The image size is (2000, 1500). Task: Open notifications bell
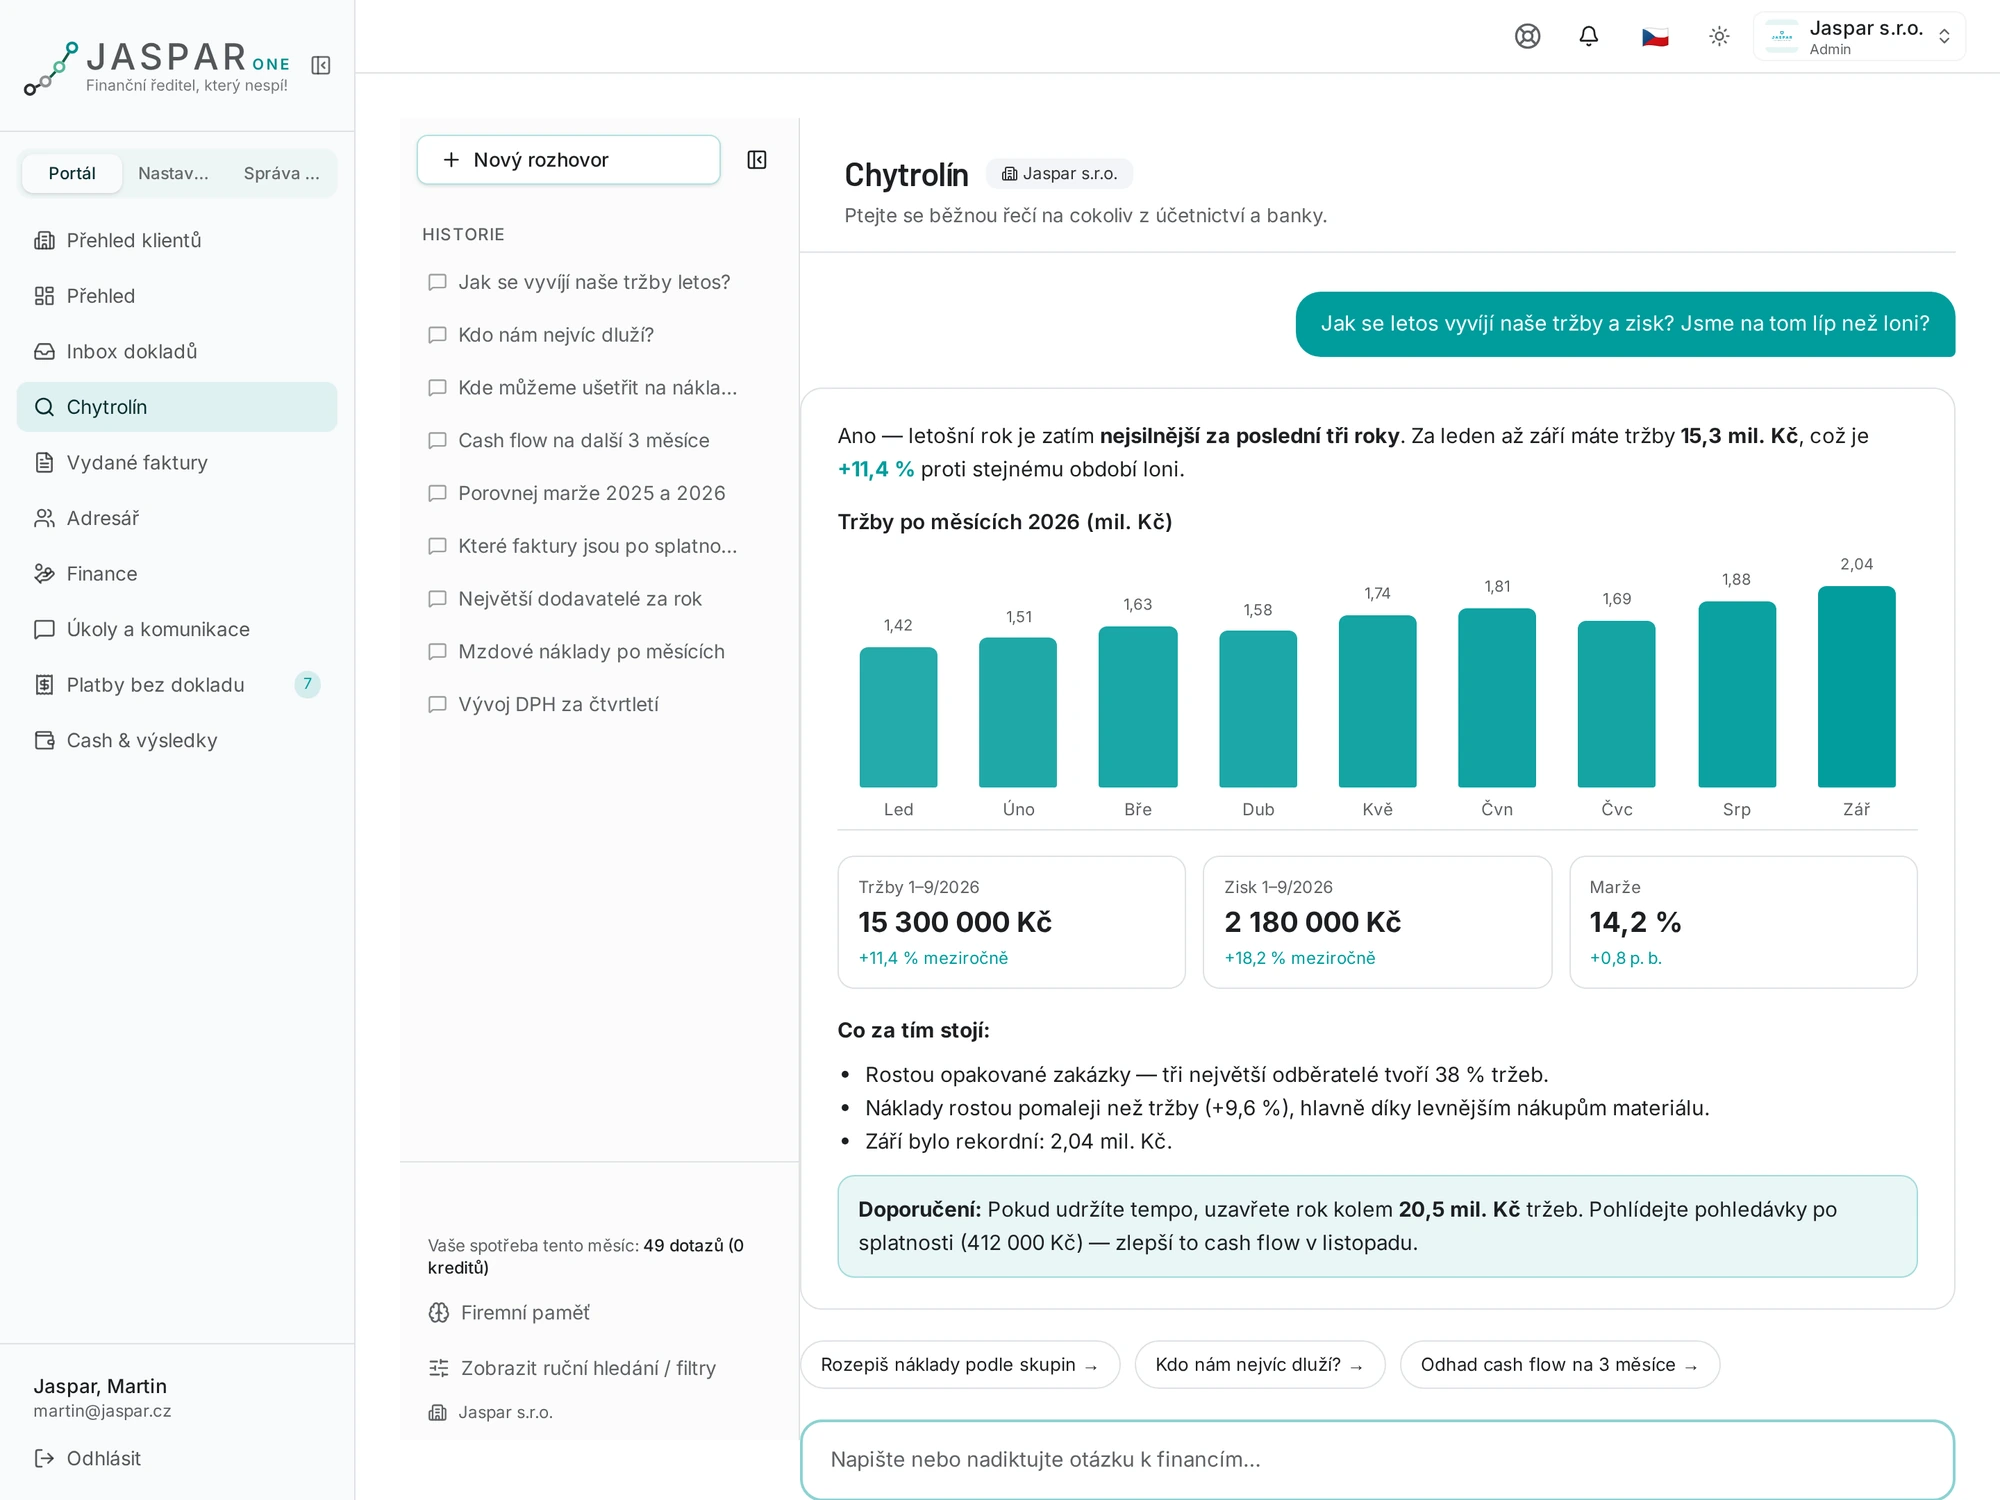point(1589,36)
